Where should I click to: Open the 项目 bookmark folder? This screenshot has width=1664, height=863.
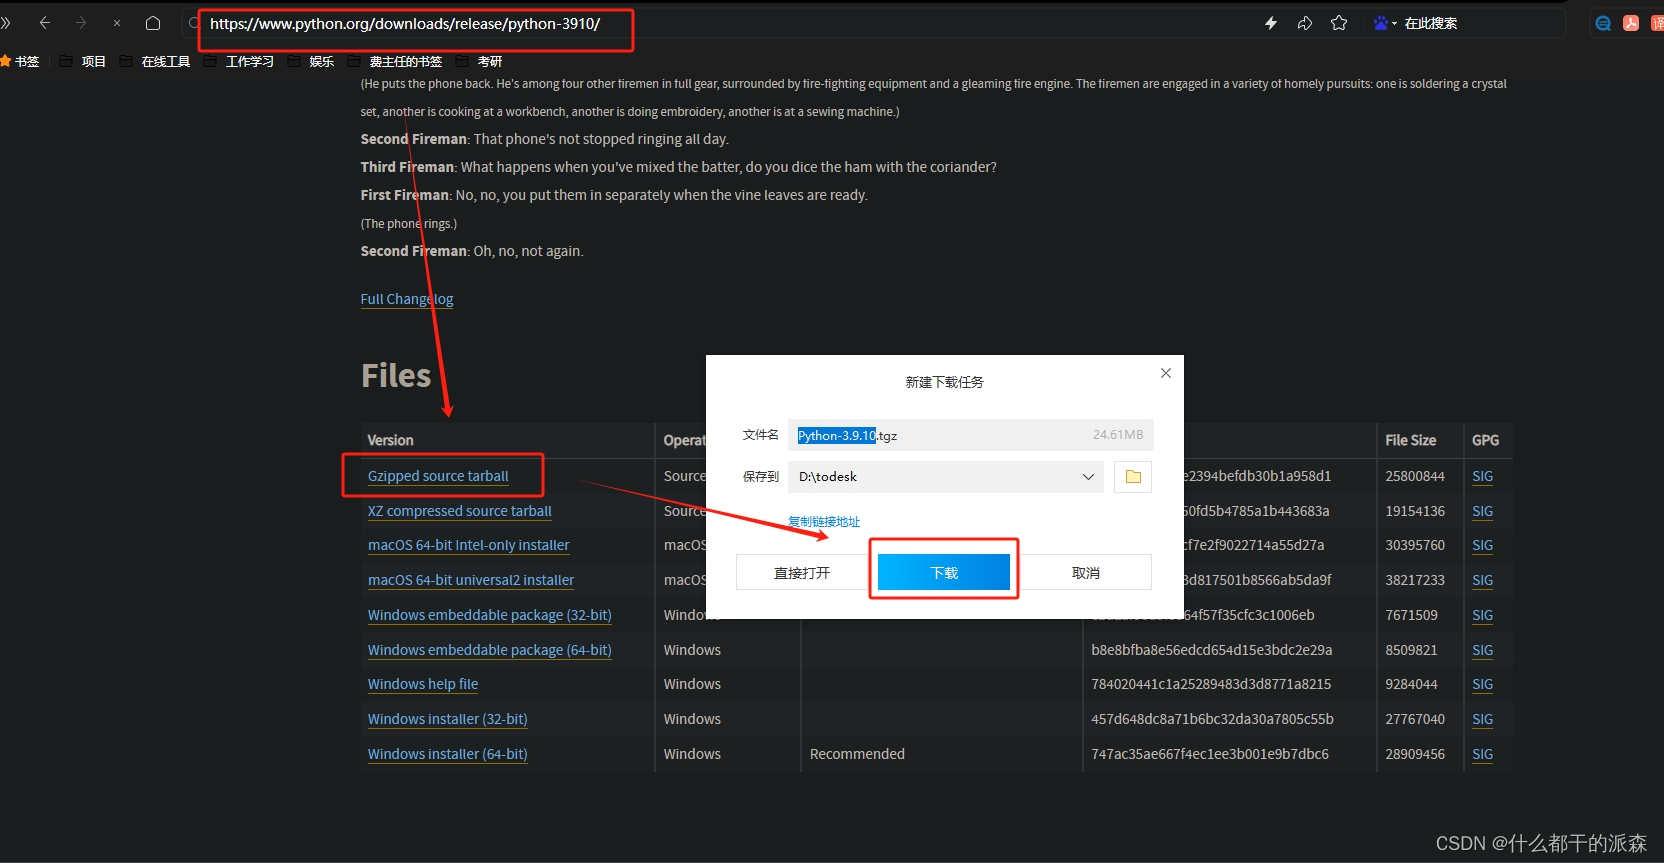(83, 62)
